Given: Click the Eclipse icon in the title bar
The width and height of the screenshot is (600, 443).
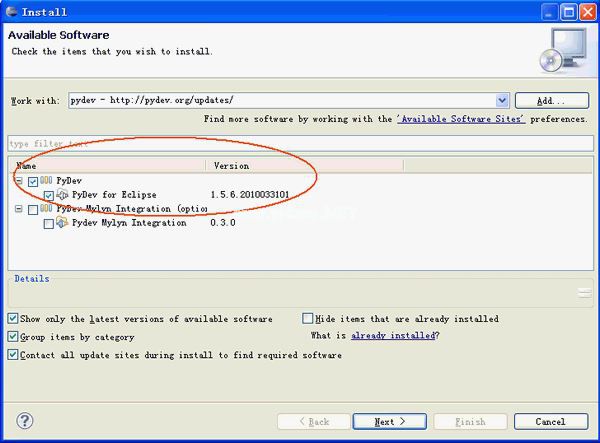Looking at the screenshot, I should tap(12, 11).
